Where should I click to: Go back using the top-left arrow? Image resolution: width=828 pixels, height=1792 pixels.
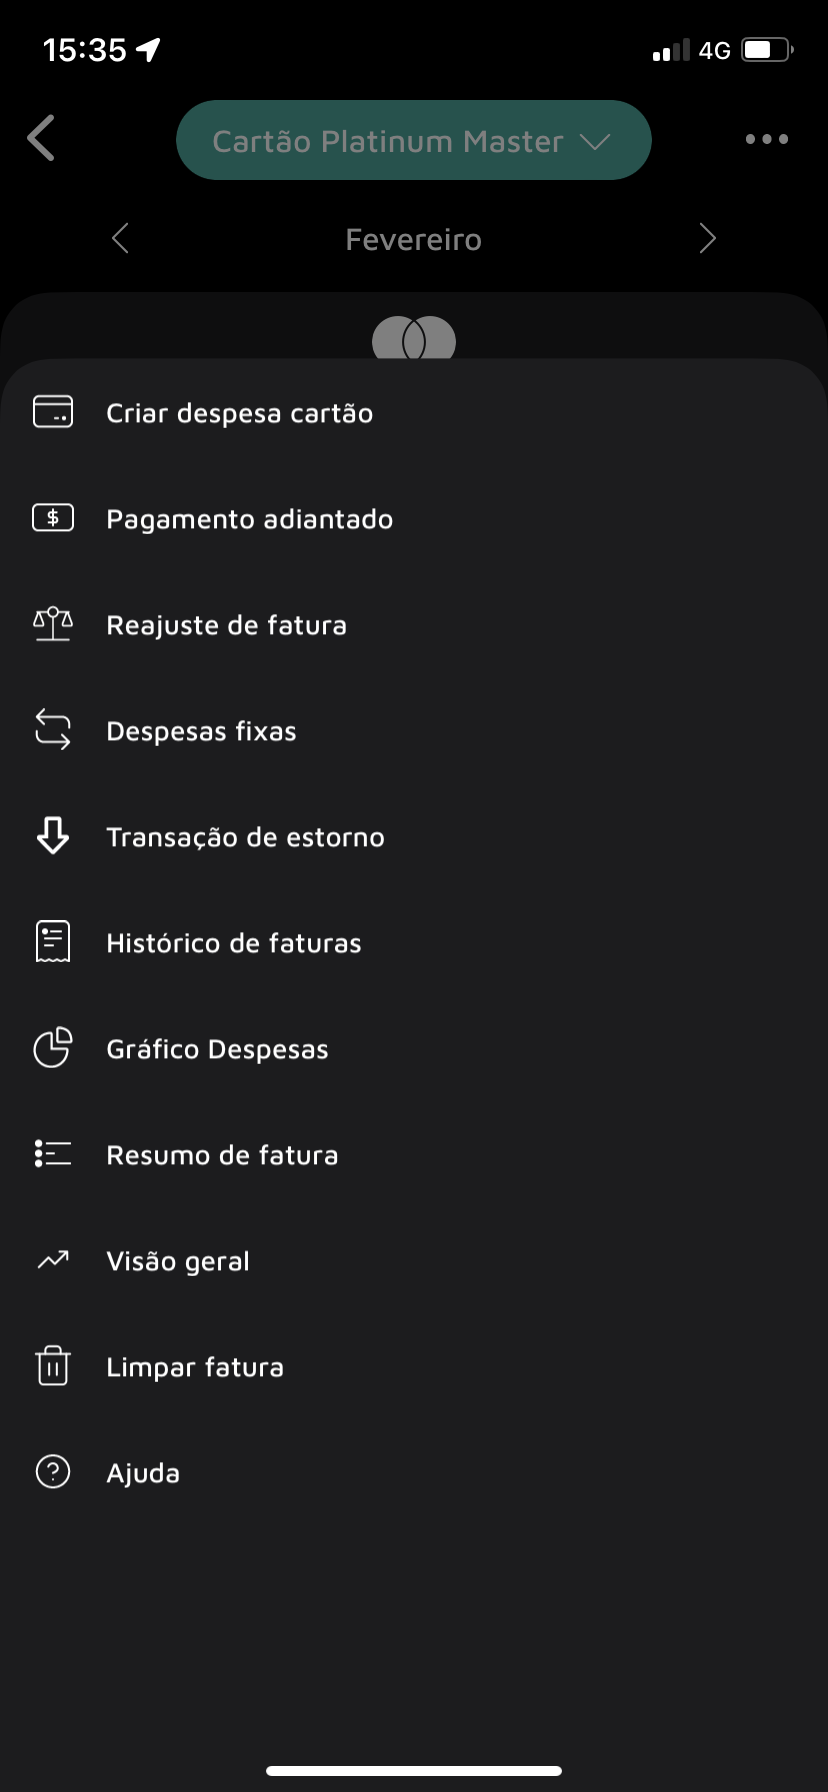point(42,139)
